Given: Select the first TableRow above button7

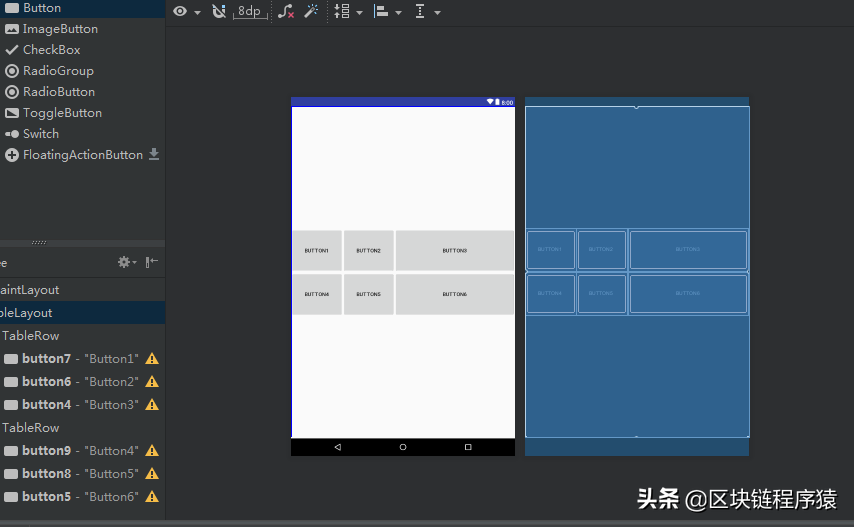Looking at the screenshot, I should pyautogui.click(x=82, y=335).
